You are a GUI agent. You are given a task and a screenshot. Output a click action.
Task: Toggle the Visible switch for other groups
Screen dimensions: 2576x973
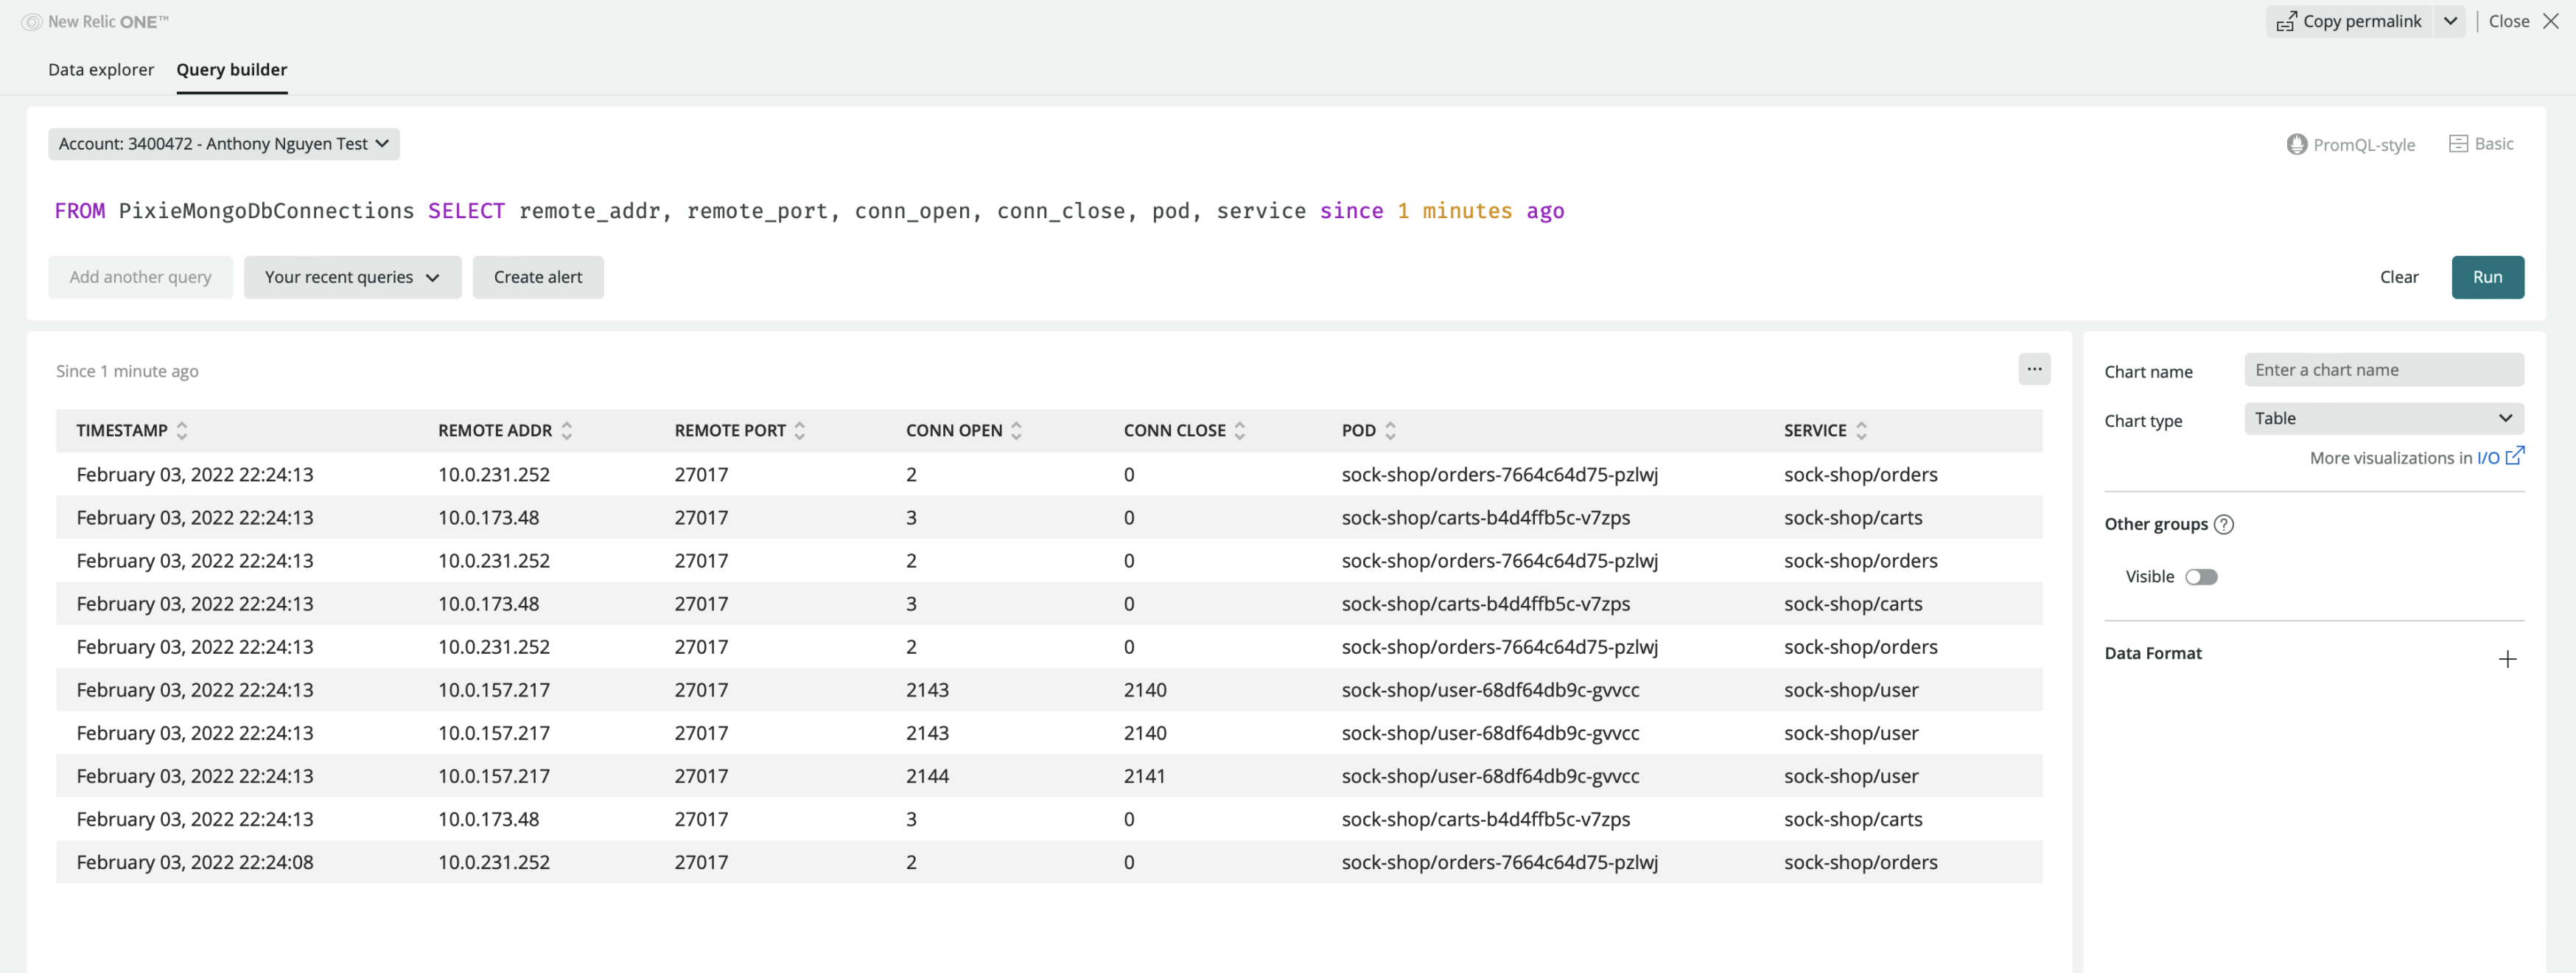pos(2200,577)
